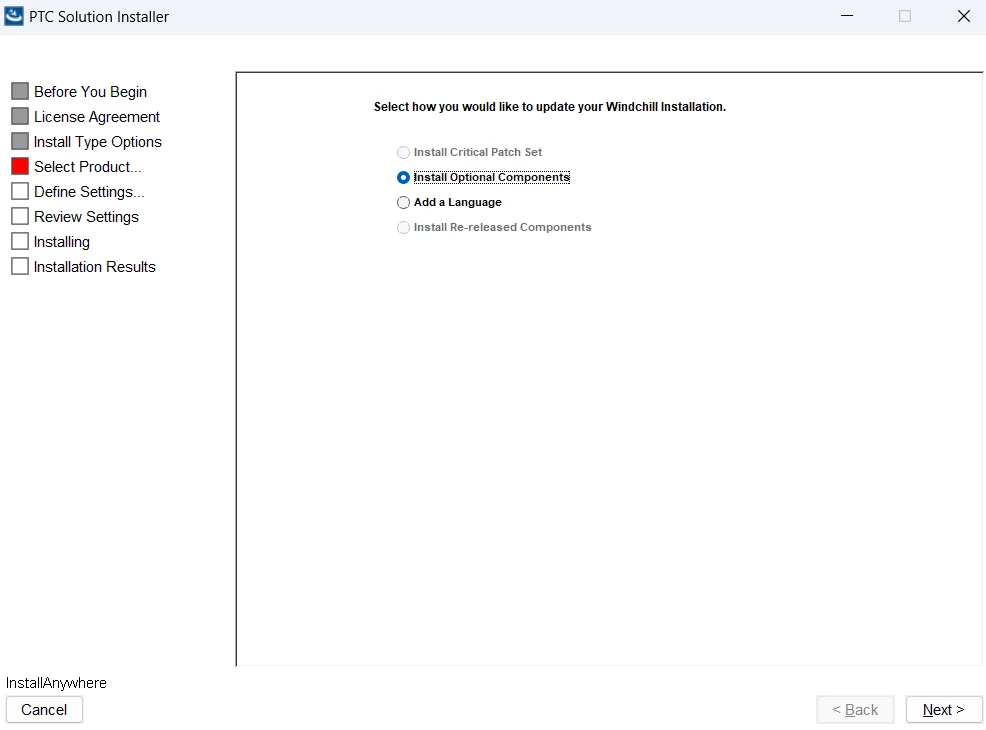
Task: Click the 'Installation Results' step label
Action: [94, 267]
